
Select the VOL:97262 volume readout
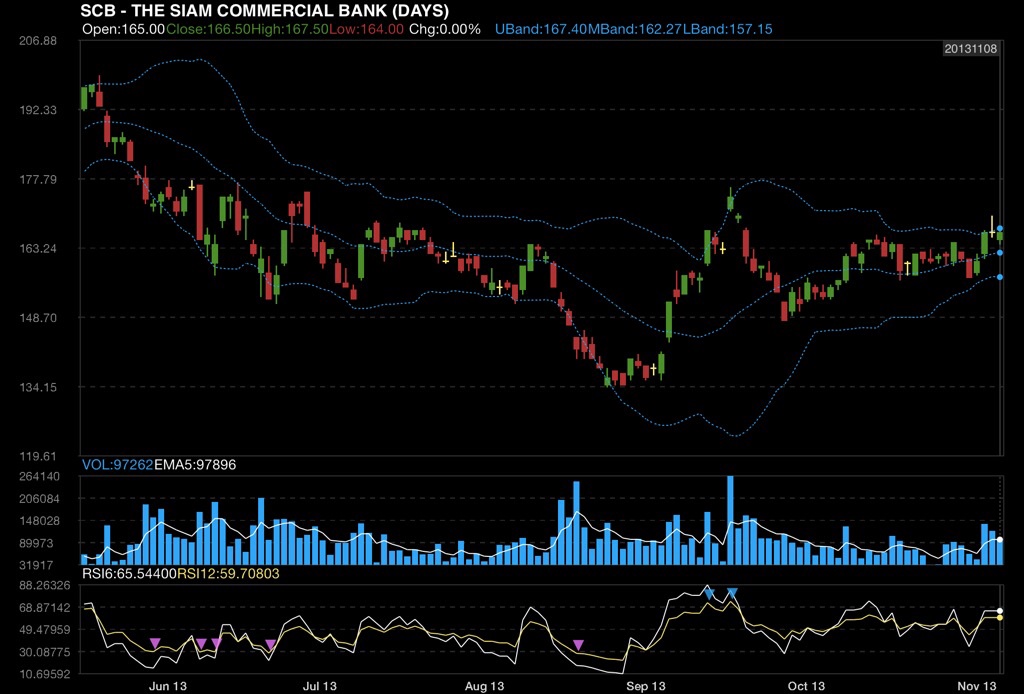tap(118, 465)
